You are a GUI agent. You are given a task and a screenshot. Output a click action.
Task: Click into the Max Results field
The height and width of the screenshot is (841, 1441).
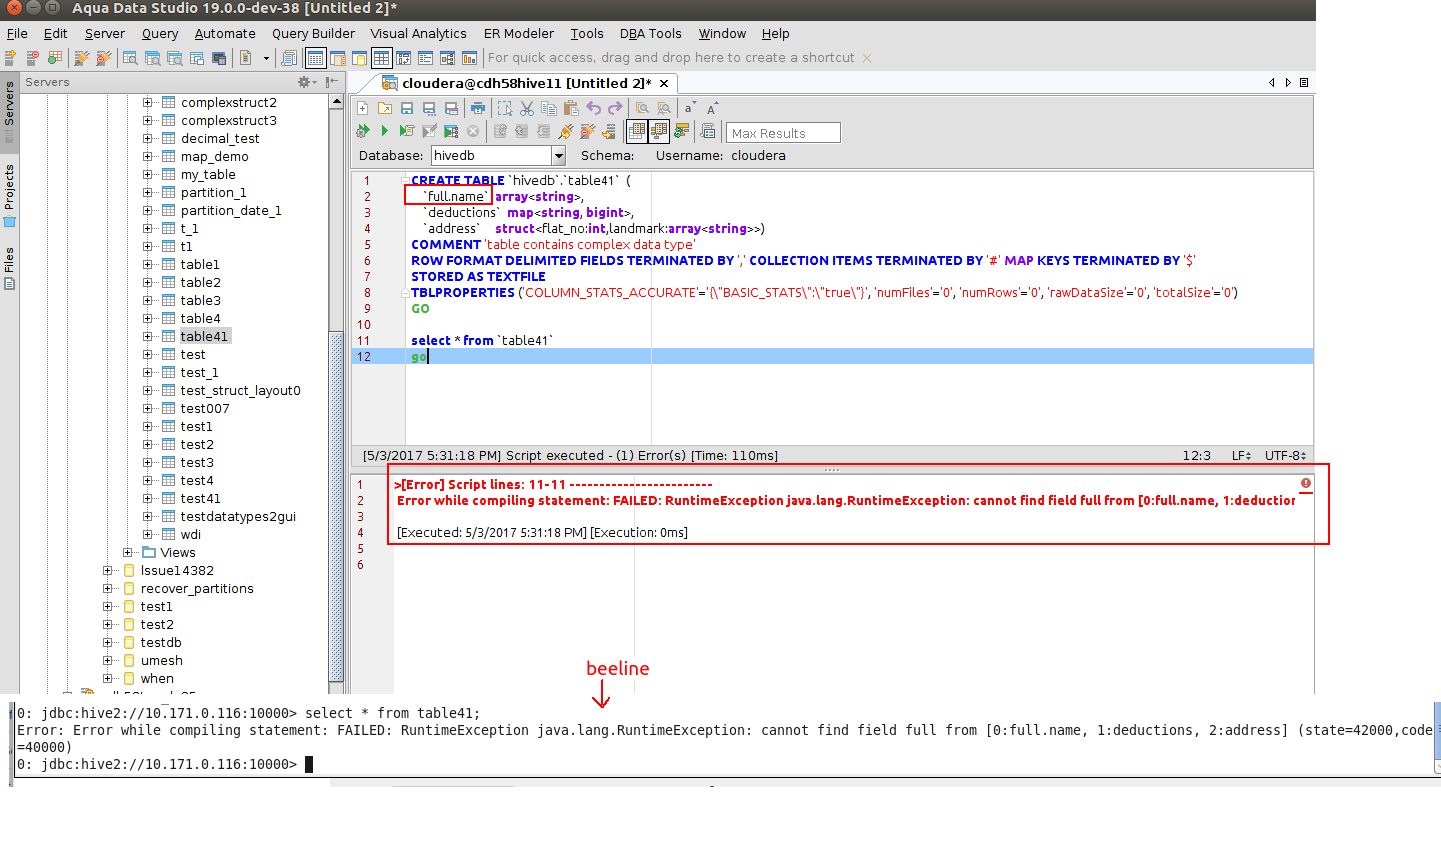(783, 133)
